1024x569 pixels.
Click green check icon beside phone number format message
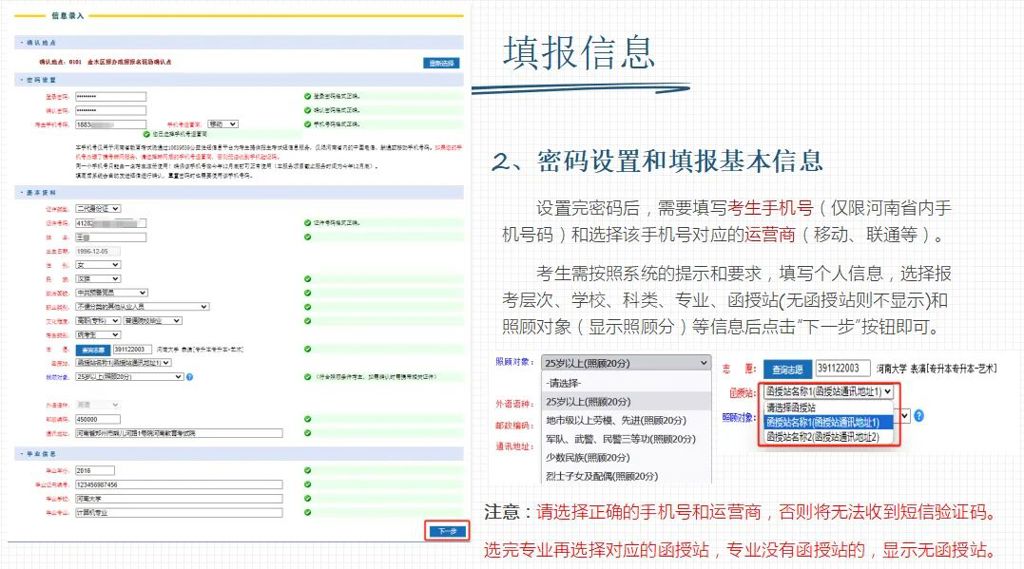[x=308, y=124]
